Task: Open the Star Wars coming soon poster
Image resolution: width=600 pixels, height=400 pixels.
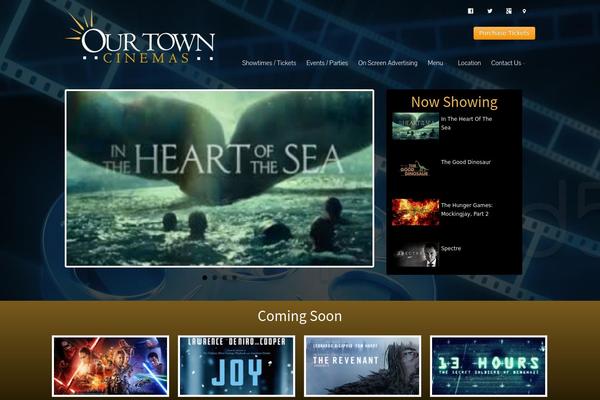Action: 110,366
